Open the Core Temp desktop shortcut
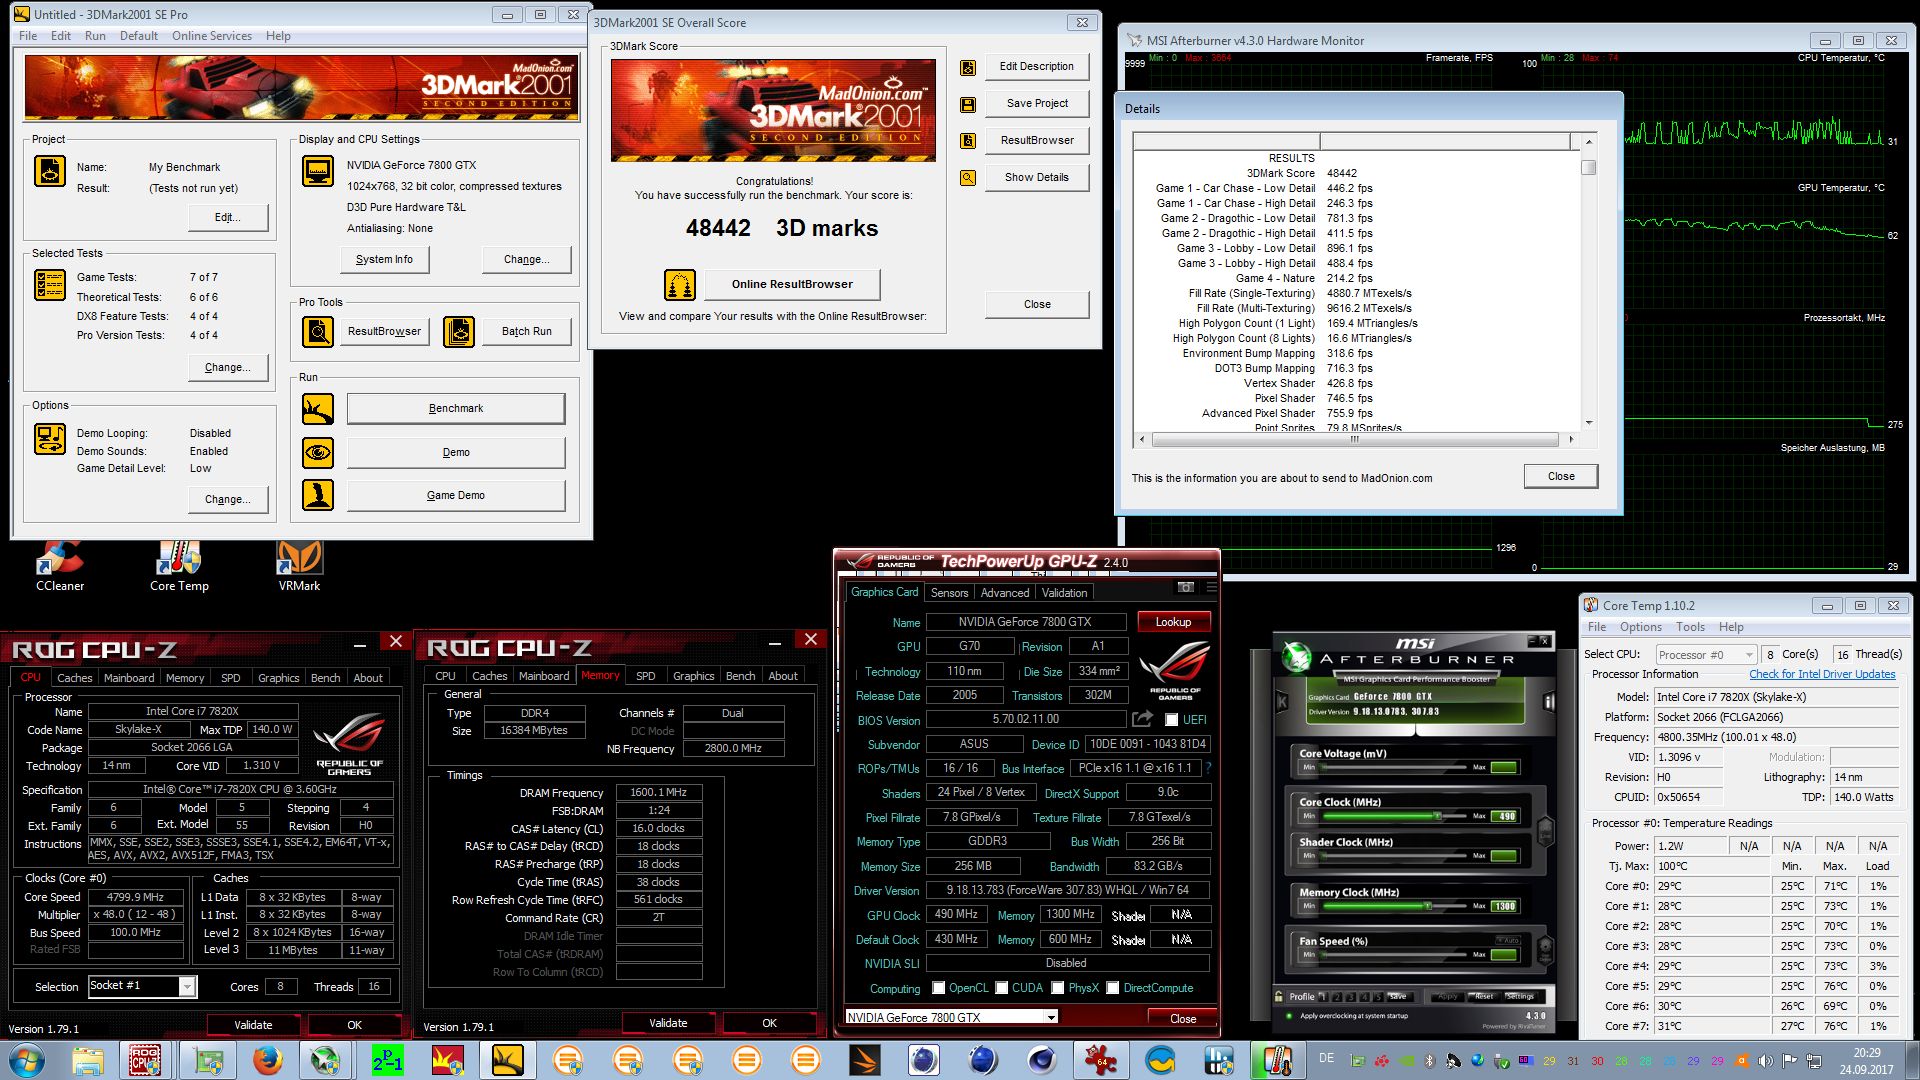Image resolution: width=1920 pixels, height=1080 pixels. (x=179, y=566)
